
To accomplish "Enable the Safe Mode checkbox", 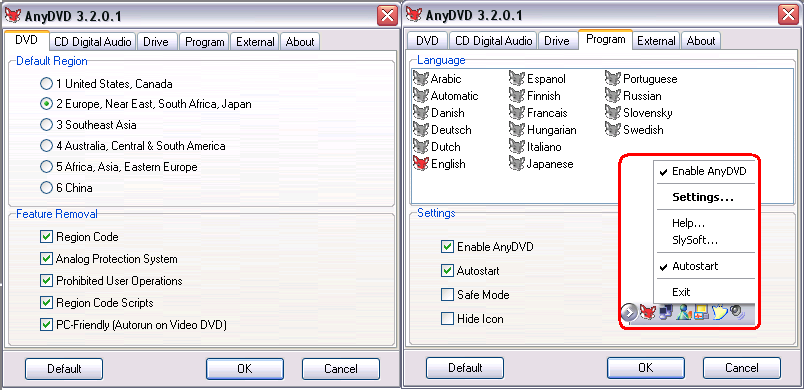I will pyautogui.click(x=447, y=295).
